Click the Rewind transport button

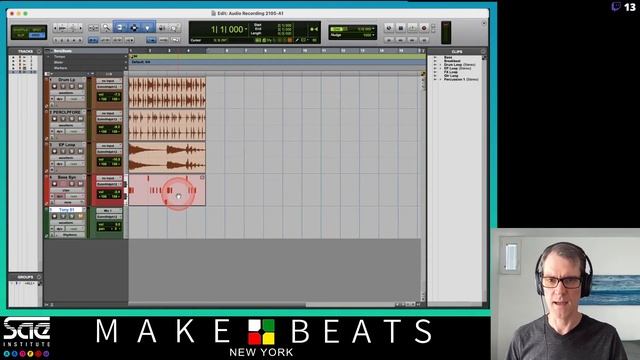click(400, 40)
